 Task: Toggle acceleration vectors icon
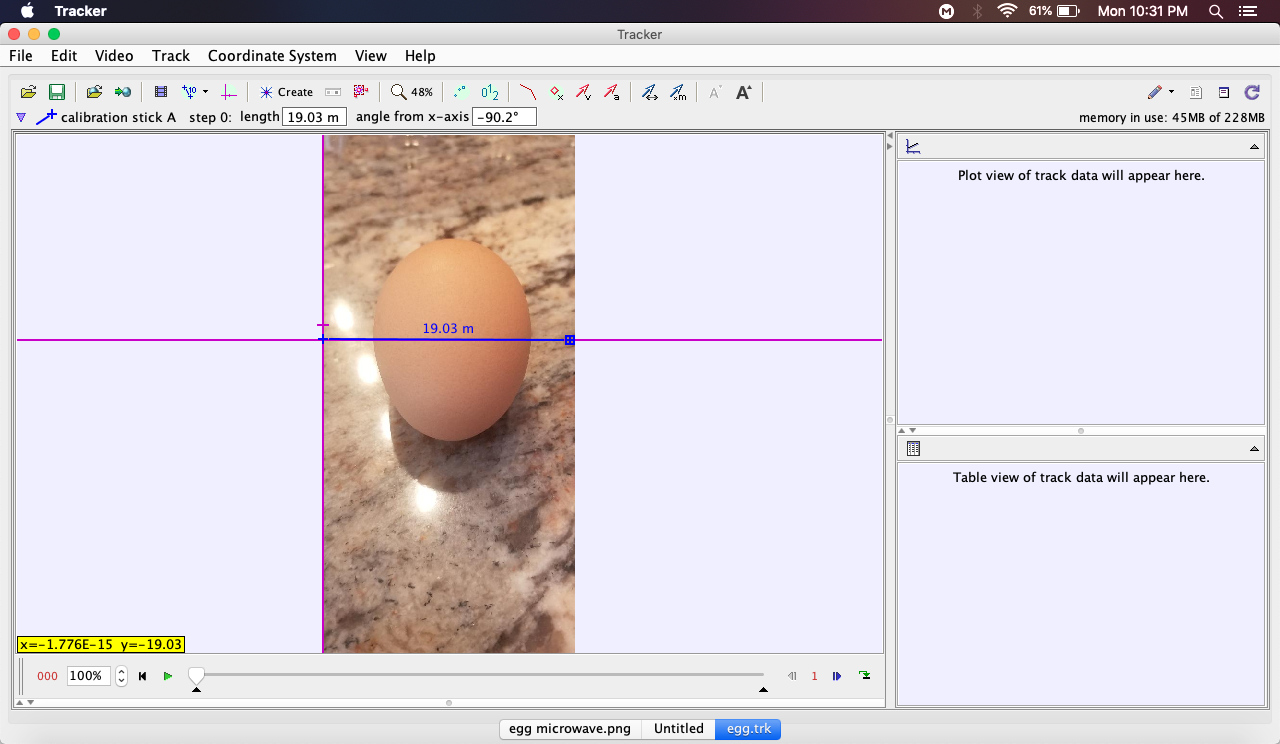[x=612, y=92]
